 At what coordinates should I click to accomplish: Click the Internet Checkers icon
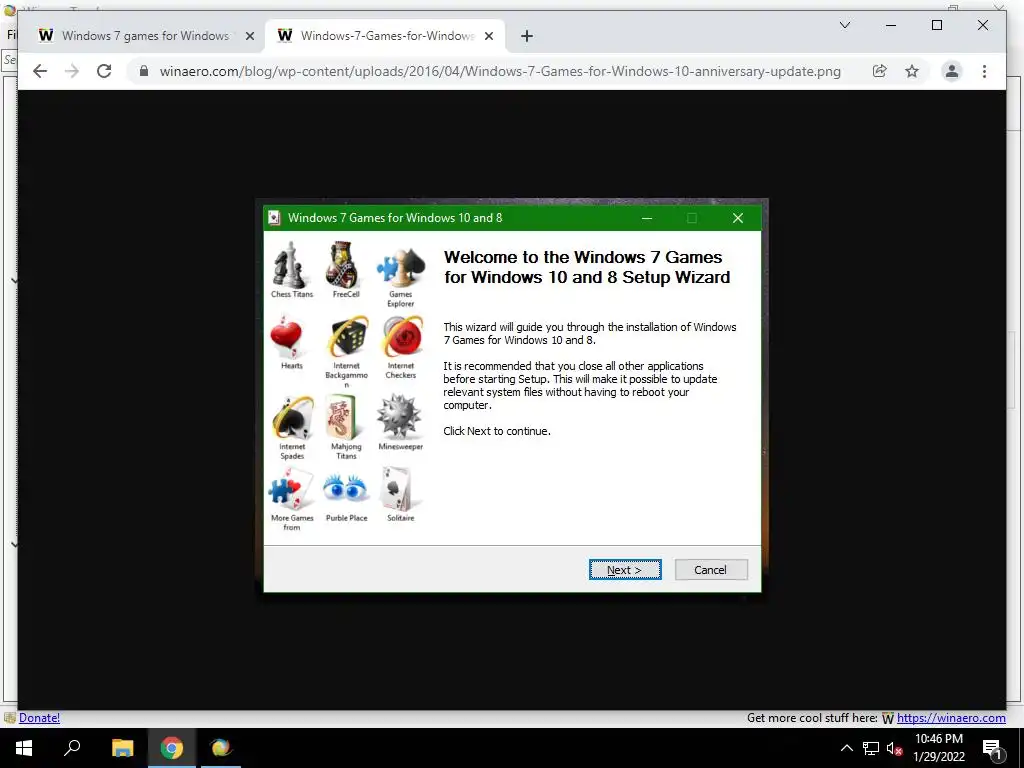402,337
